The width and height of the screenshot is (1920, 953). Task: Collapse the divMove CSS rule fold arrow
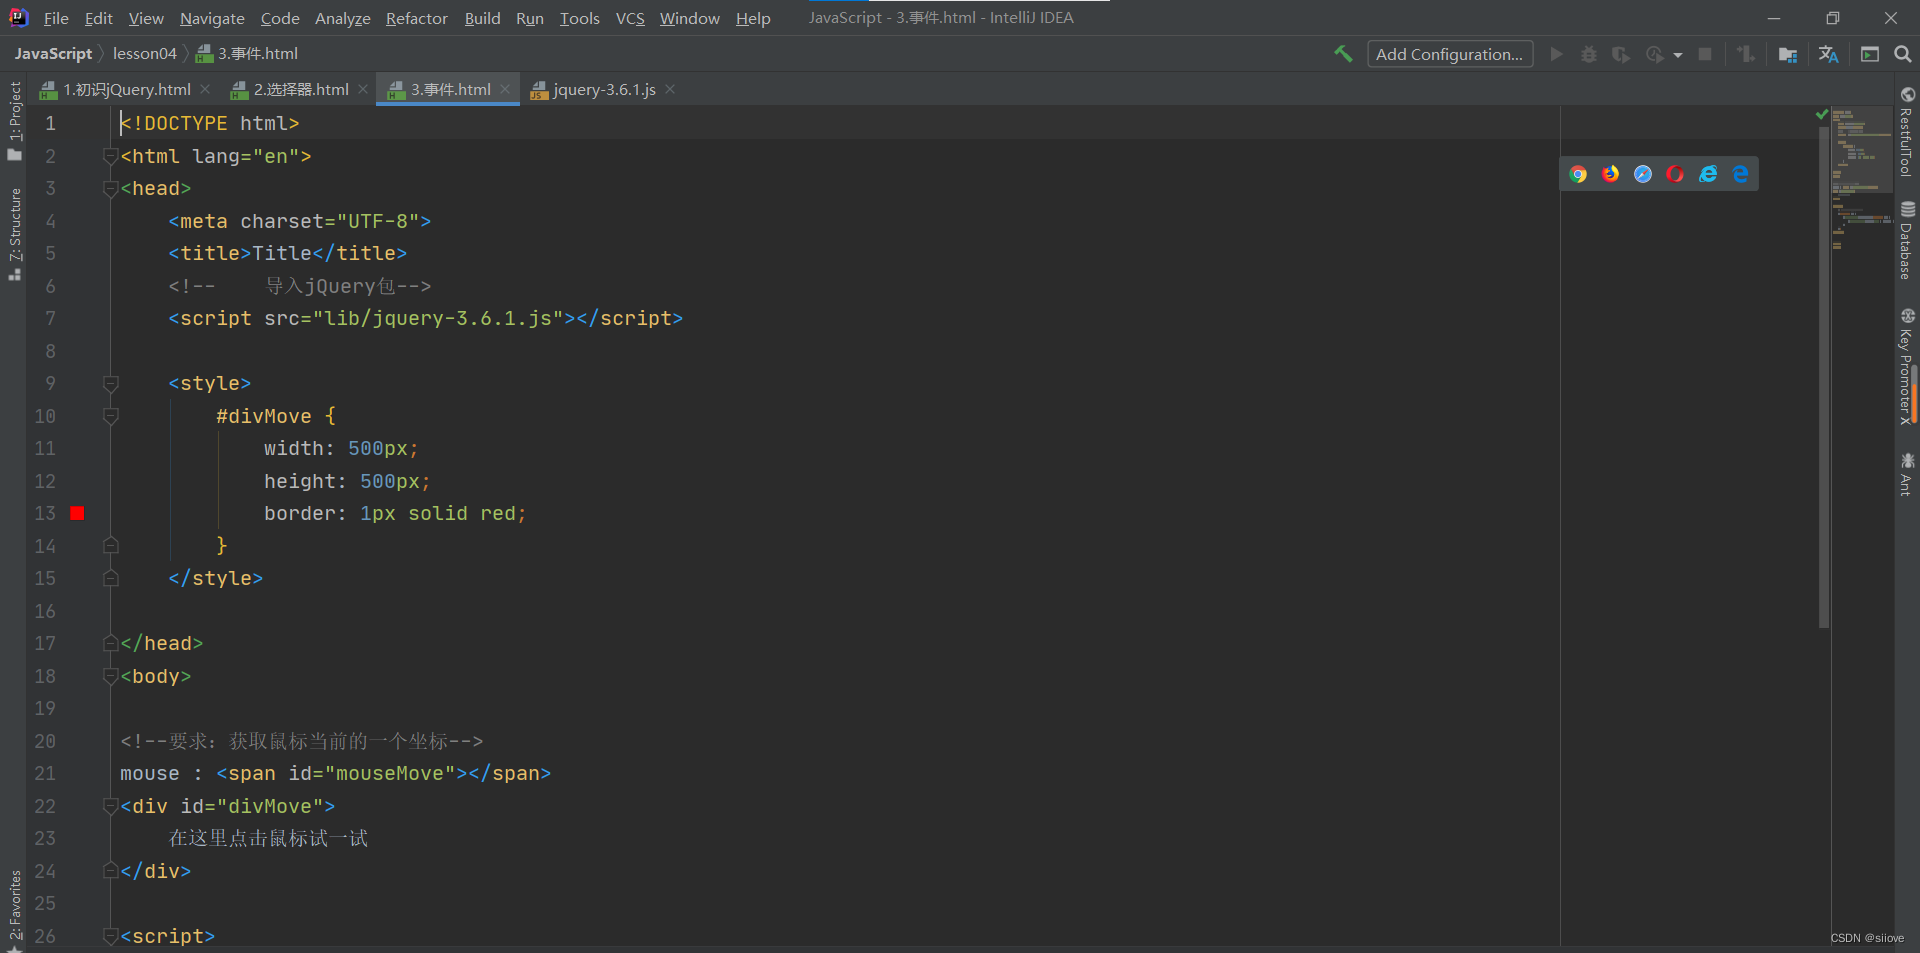(x=111, y=417)
